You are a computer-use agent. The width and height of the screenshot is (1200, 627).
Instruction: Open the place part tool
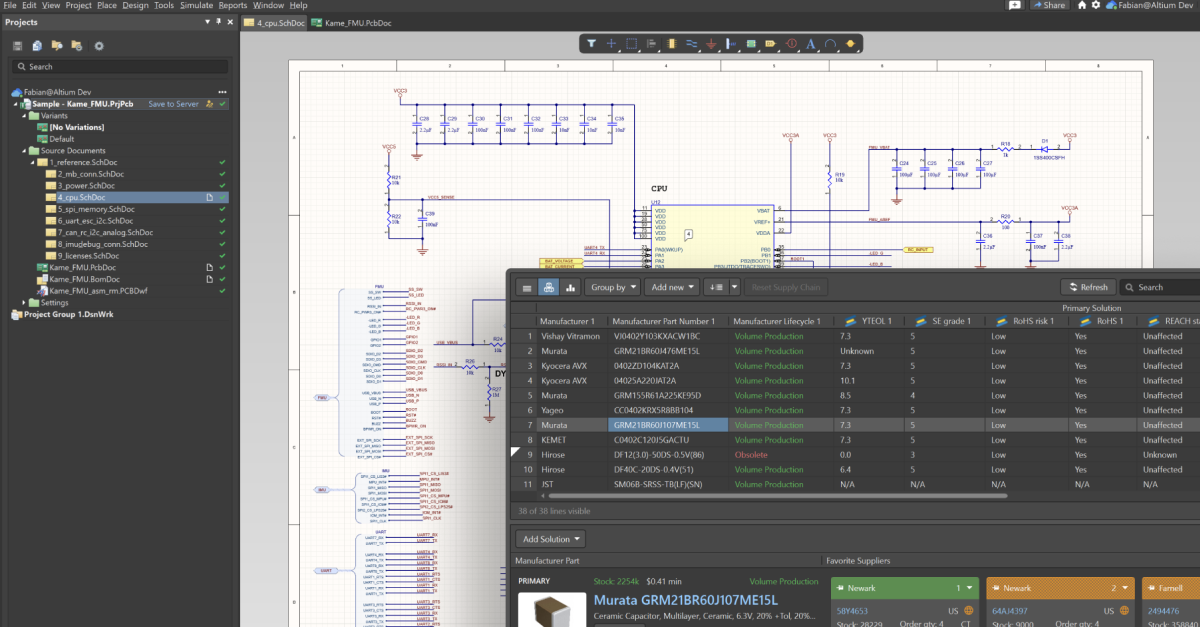point(672,43)
